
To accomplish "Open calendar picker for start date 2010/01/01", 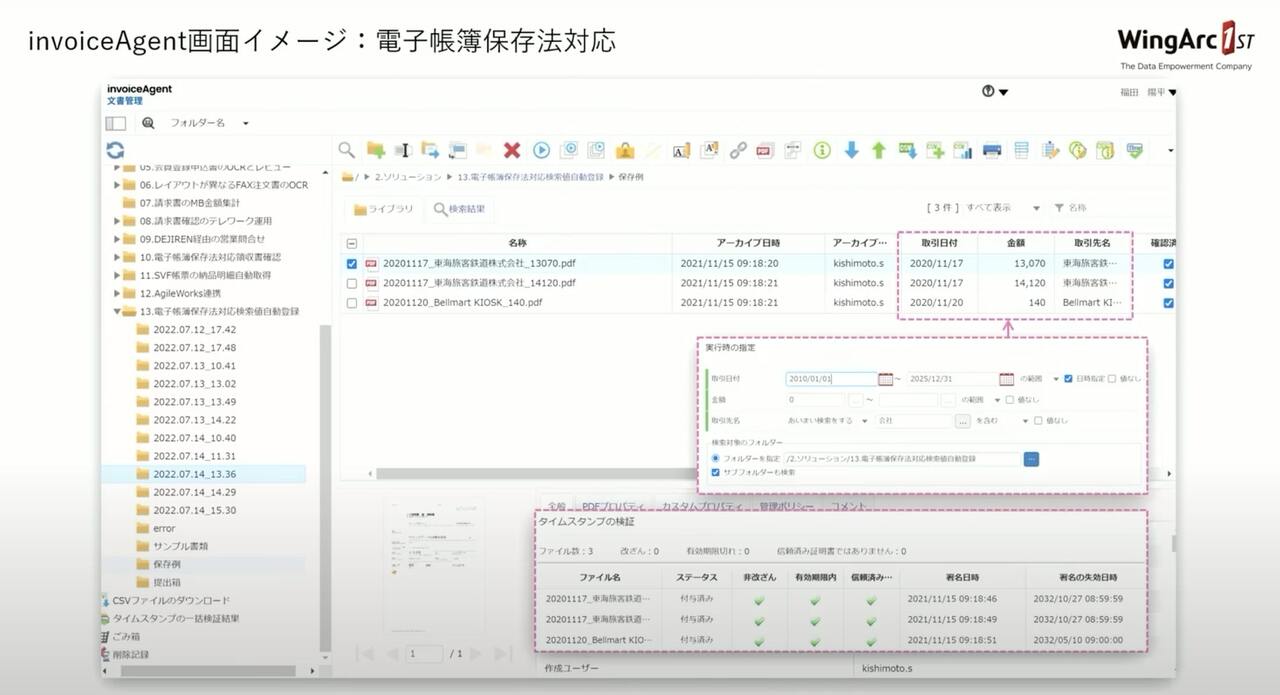I will [885, 379].
